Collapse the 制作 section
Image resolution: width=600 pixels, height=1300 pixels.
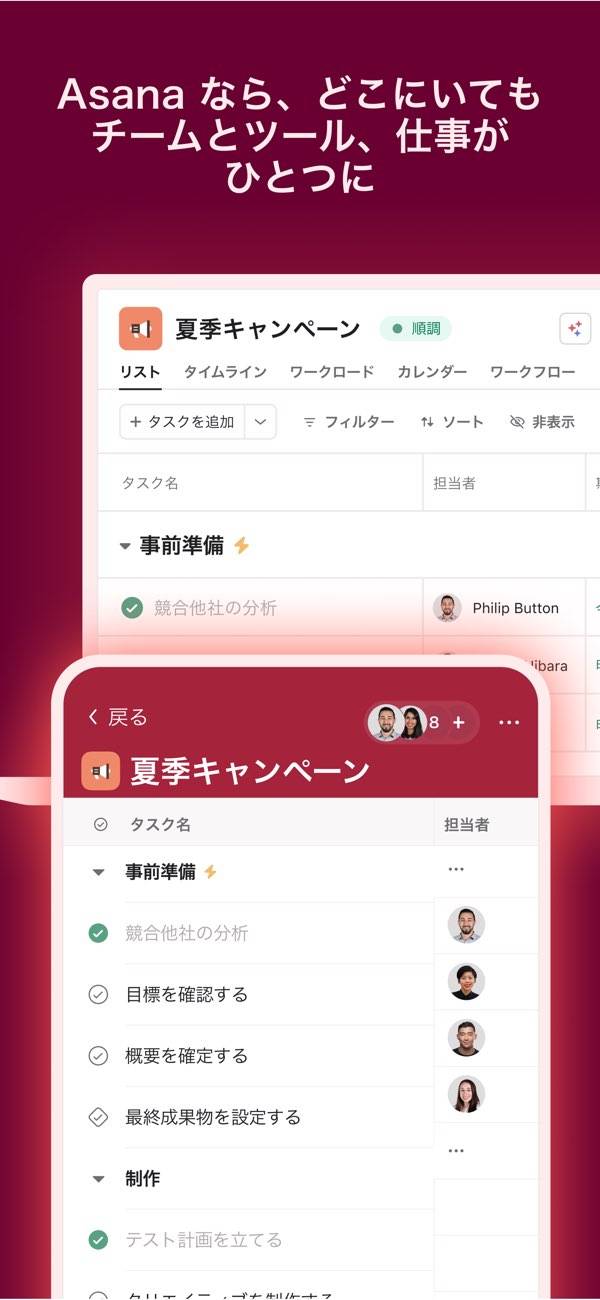point(98,1179)
